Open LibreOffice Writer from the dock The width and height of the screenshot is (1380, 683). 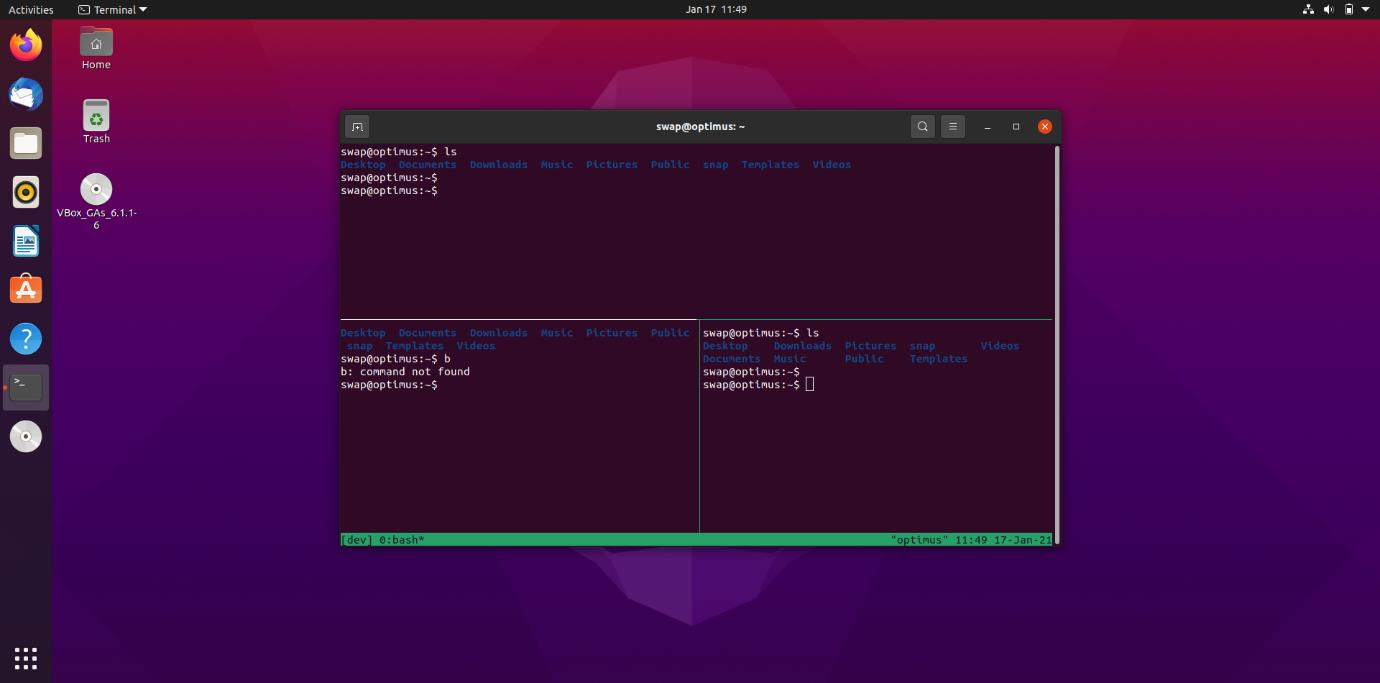pyautogui.click(x=26, y=241)
